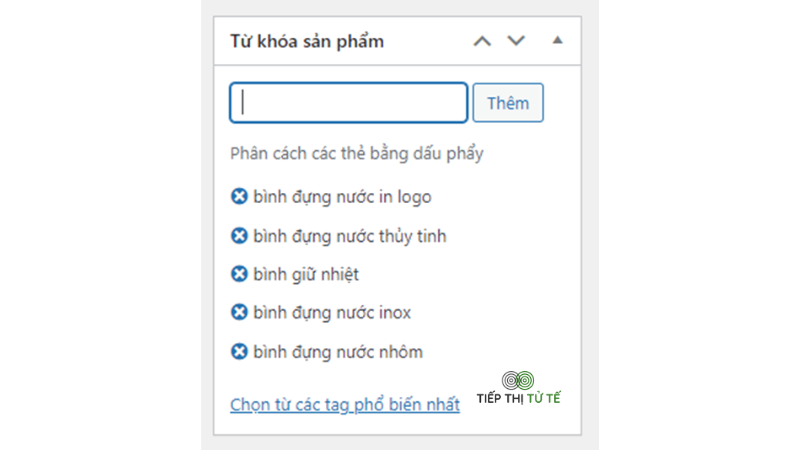Focus the product tag text field
This screenshot has height=450, width=800.
[348, 103]
